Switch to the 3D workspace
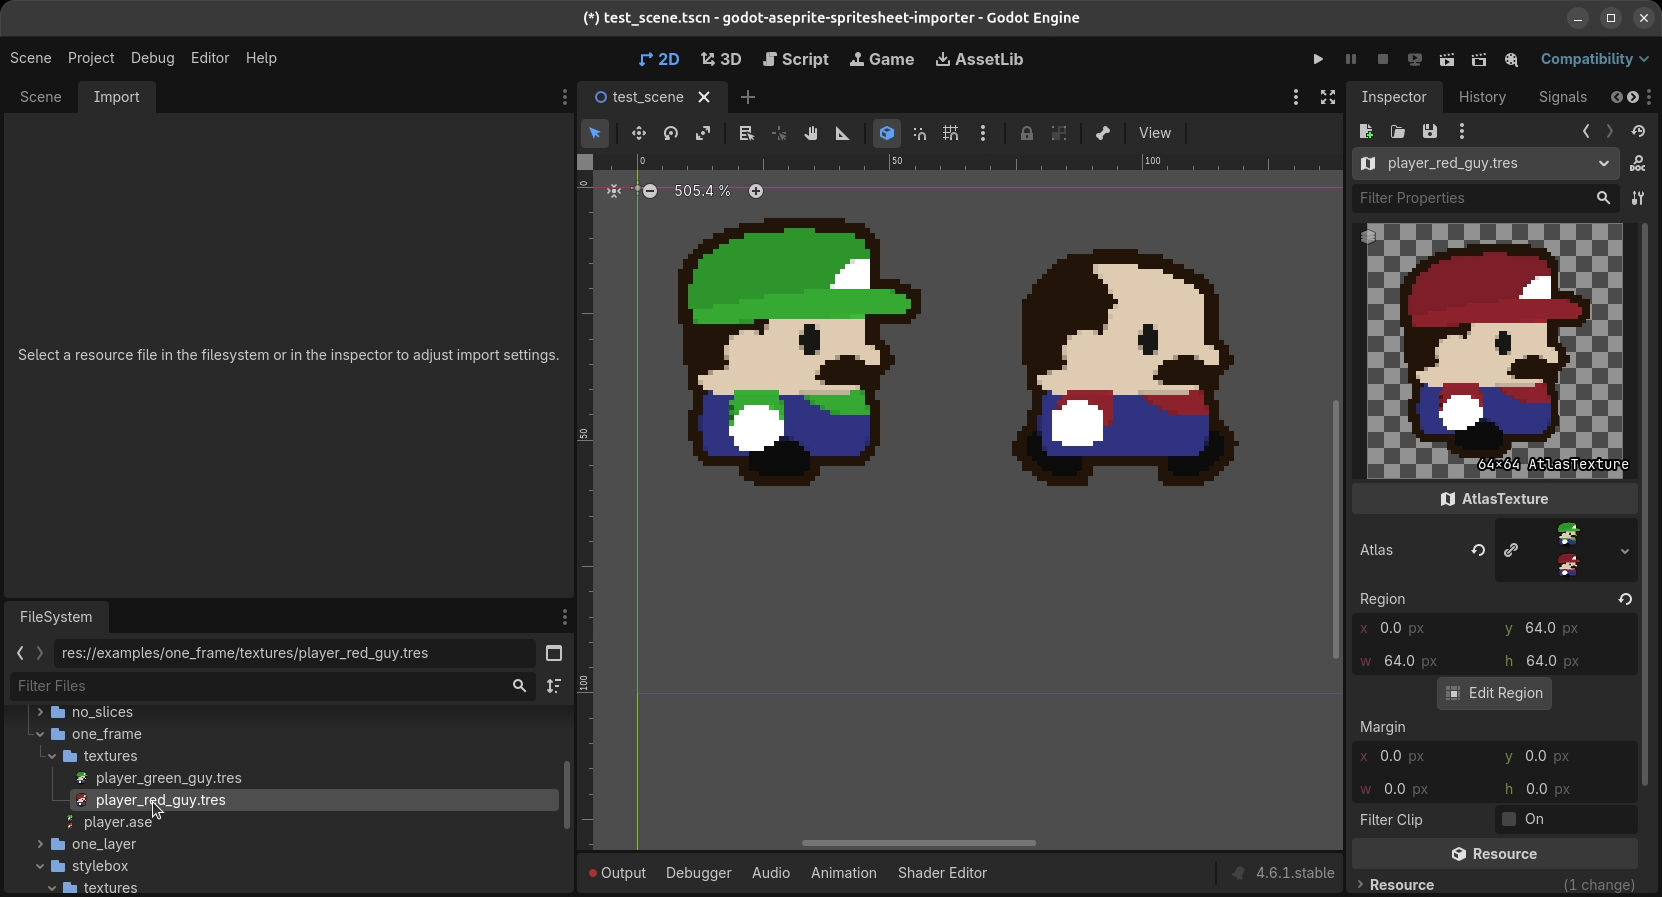 pyautogui.click(x=721, y=59)
